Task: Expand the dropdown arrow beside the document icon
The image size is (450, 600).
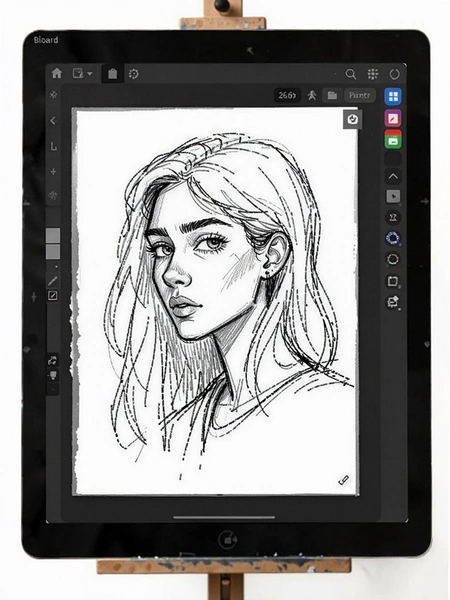Action: (x=90, y=73)
